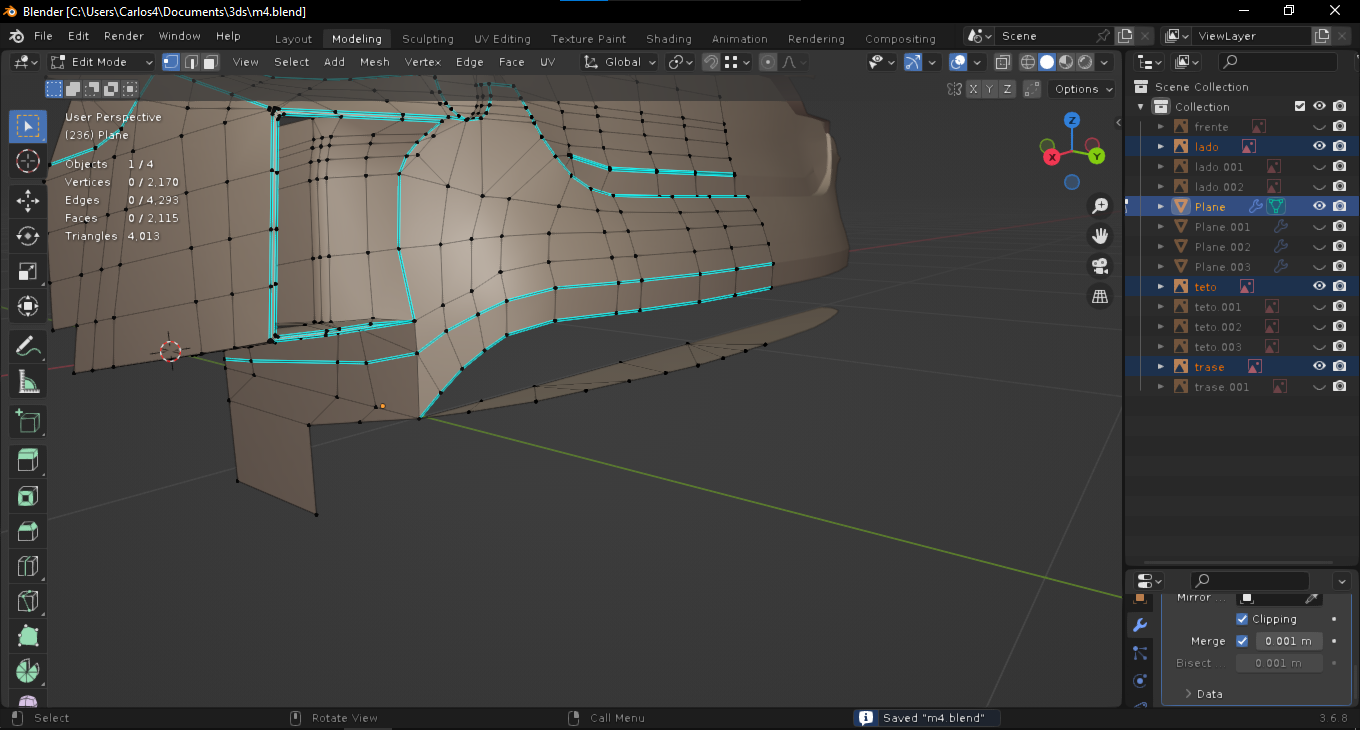Activate the Extrude Region tool
The image size is (1360, 730).
28,460
